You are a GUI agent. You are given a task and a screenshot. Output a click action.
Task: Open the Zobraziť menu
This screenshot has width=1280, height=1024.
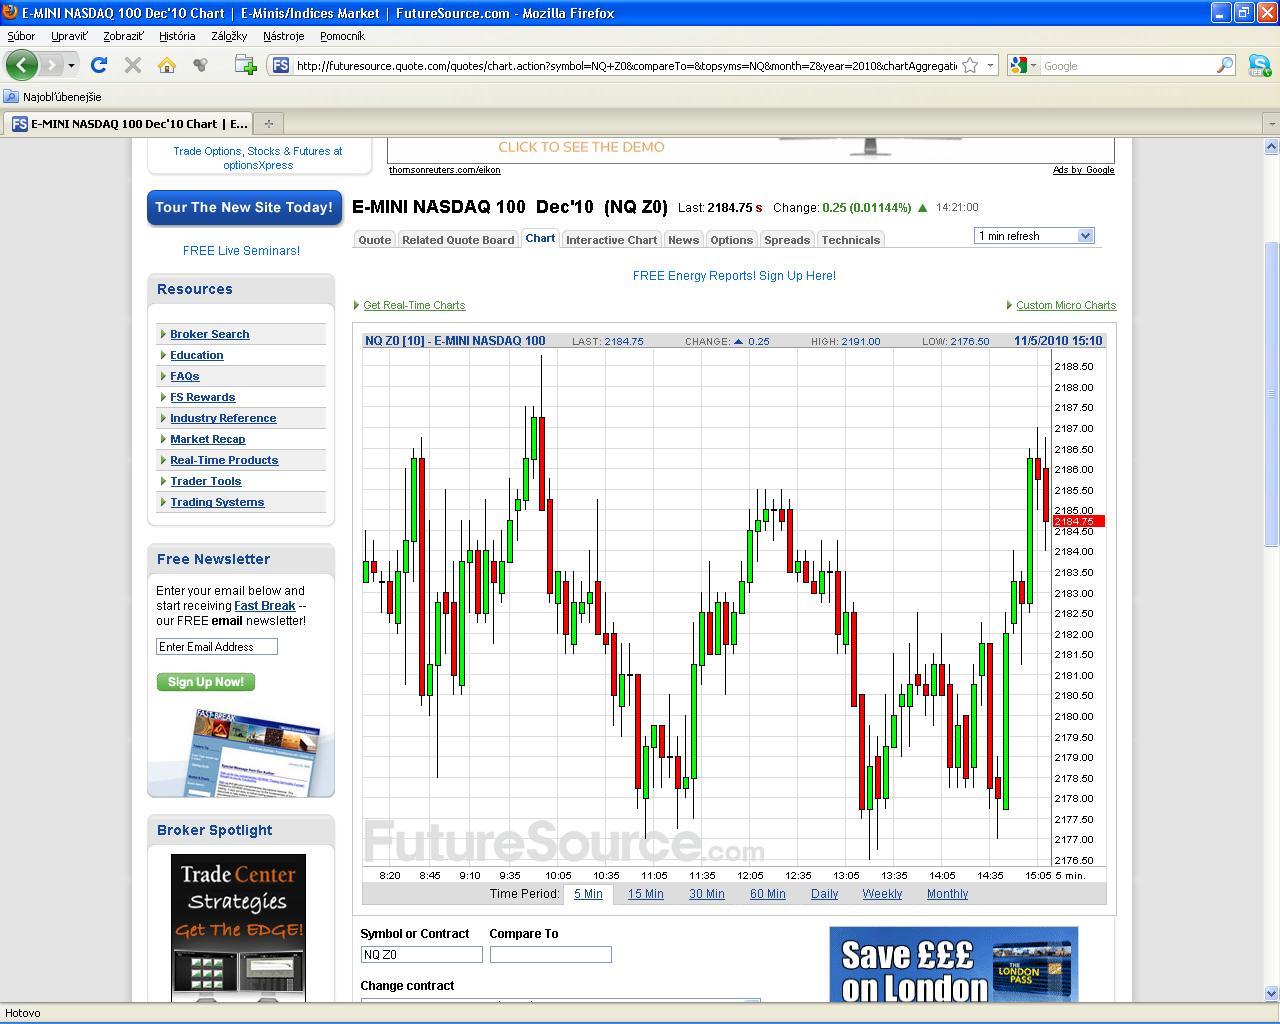pos(123,36)
